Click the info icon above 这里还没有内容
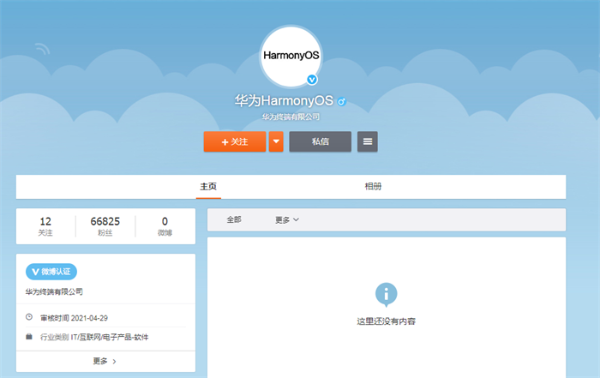 pos(386,294)
